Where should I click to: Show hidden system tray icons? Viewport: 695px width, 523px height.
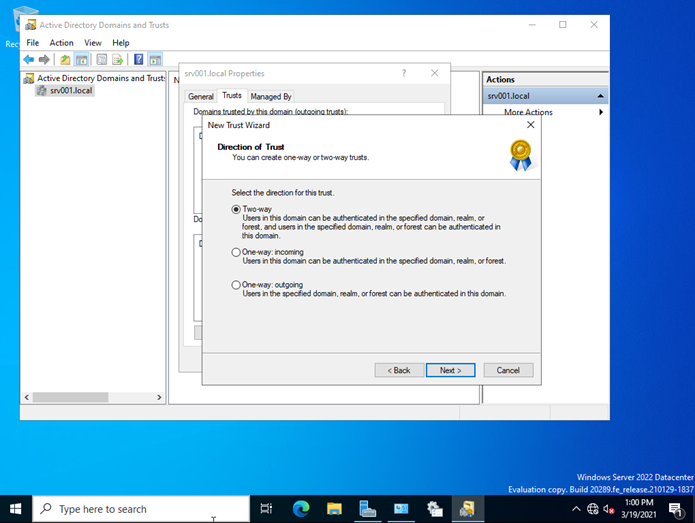click(577, 508)
